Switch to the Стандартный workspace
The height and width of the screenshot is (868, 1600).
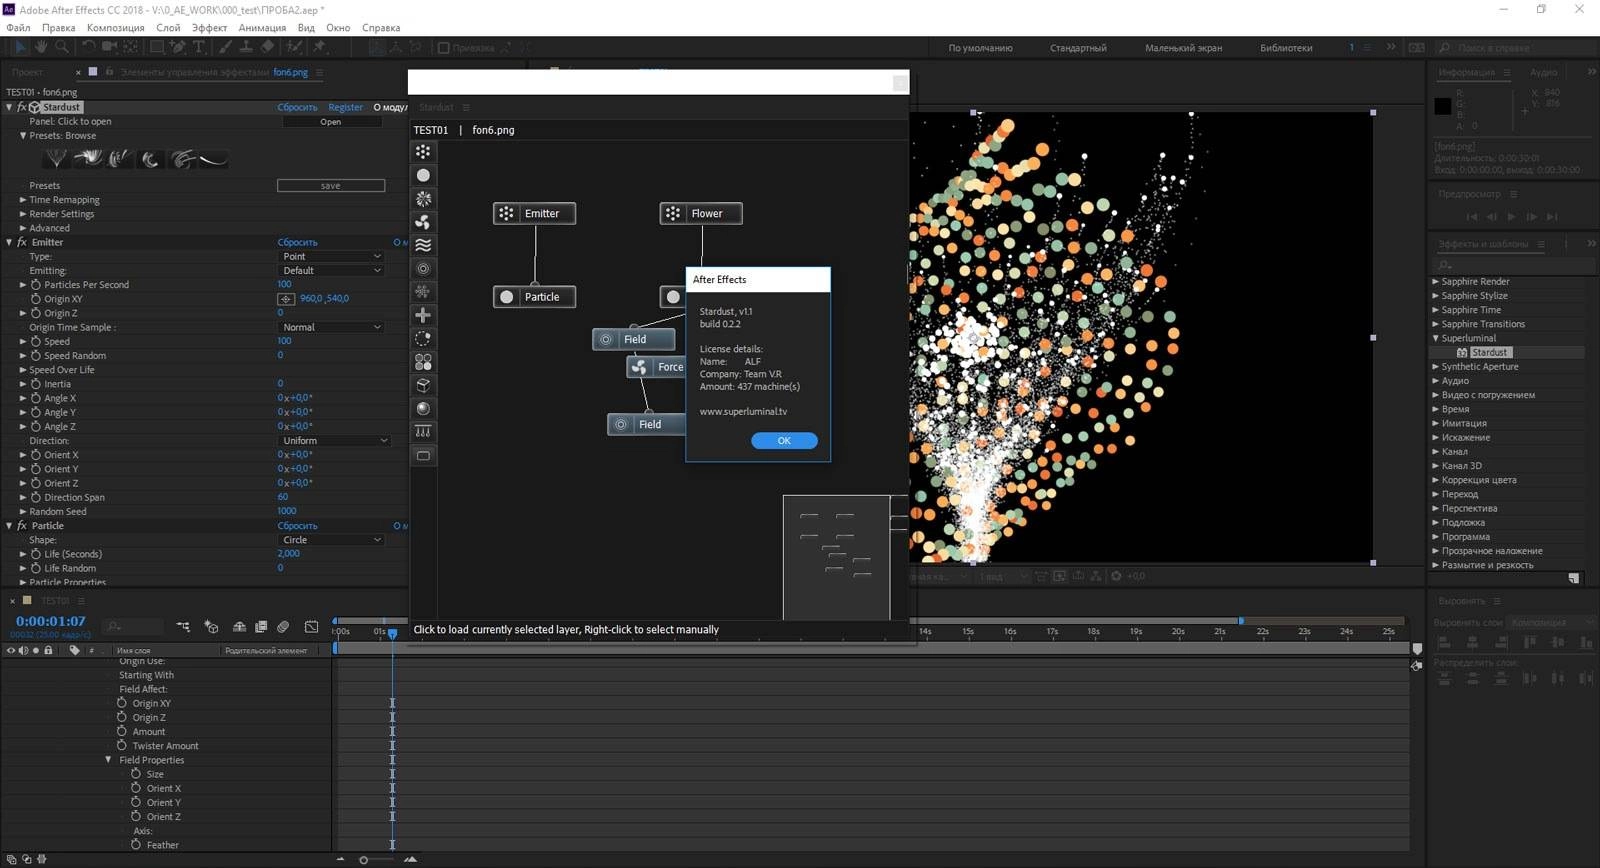point(1078,48)
